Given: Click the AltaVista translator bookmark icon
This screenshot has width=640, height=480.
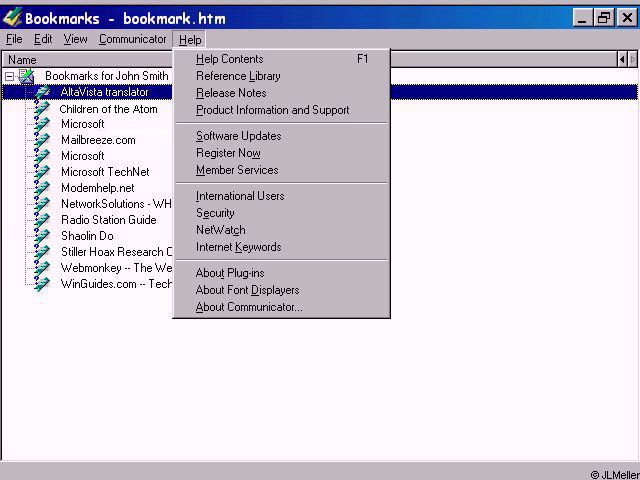Looking at the screenshot, I should tap(42, 92).
